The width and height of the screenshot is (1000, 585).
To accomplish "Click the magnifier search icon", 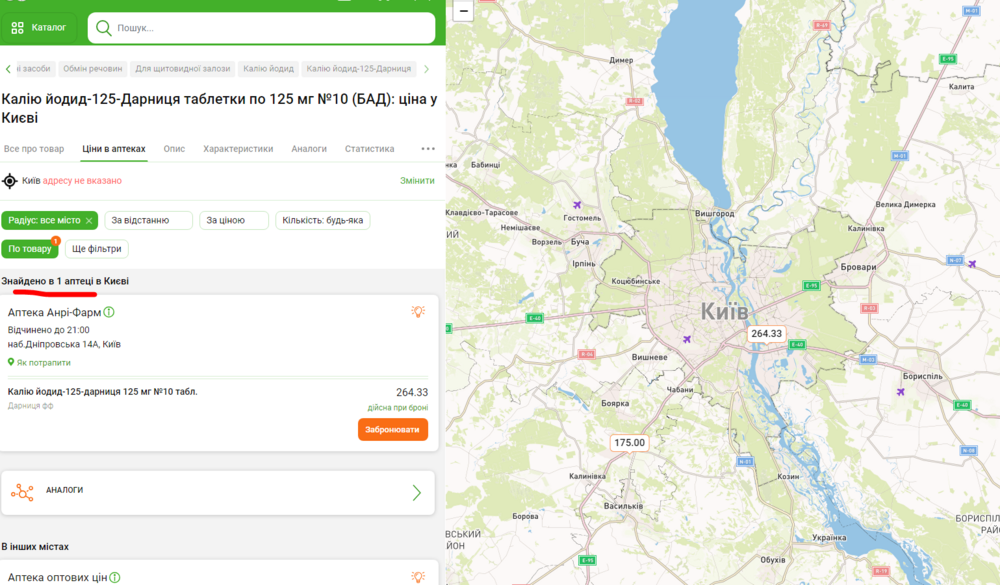I will (103, 28).
